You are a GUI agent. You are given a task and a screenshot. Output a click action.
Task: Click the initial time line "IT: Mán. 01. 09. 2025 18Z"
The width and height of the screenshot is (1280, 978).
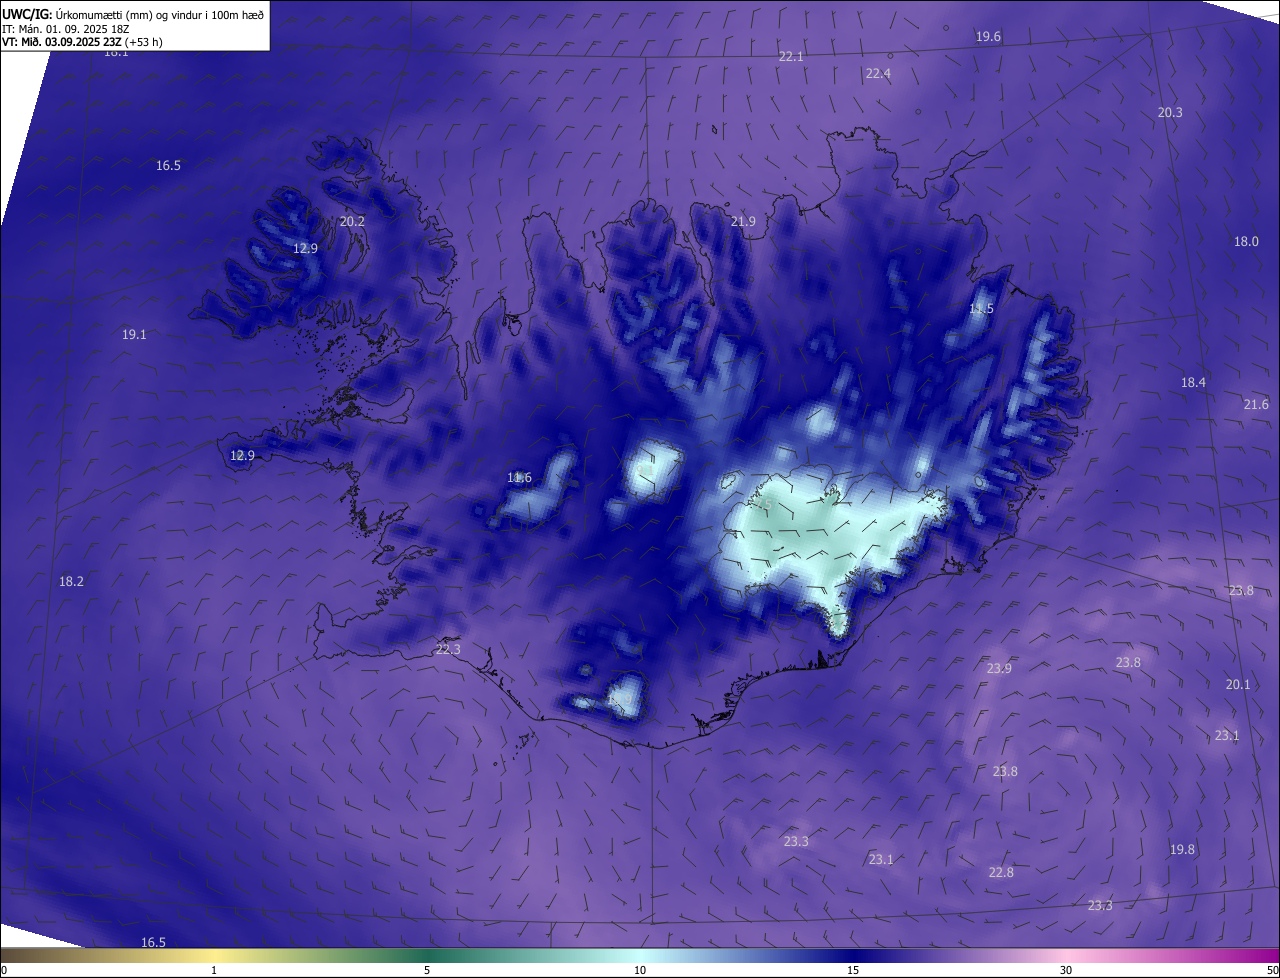coord(65,29)
